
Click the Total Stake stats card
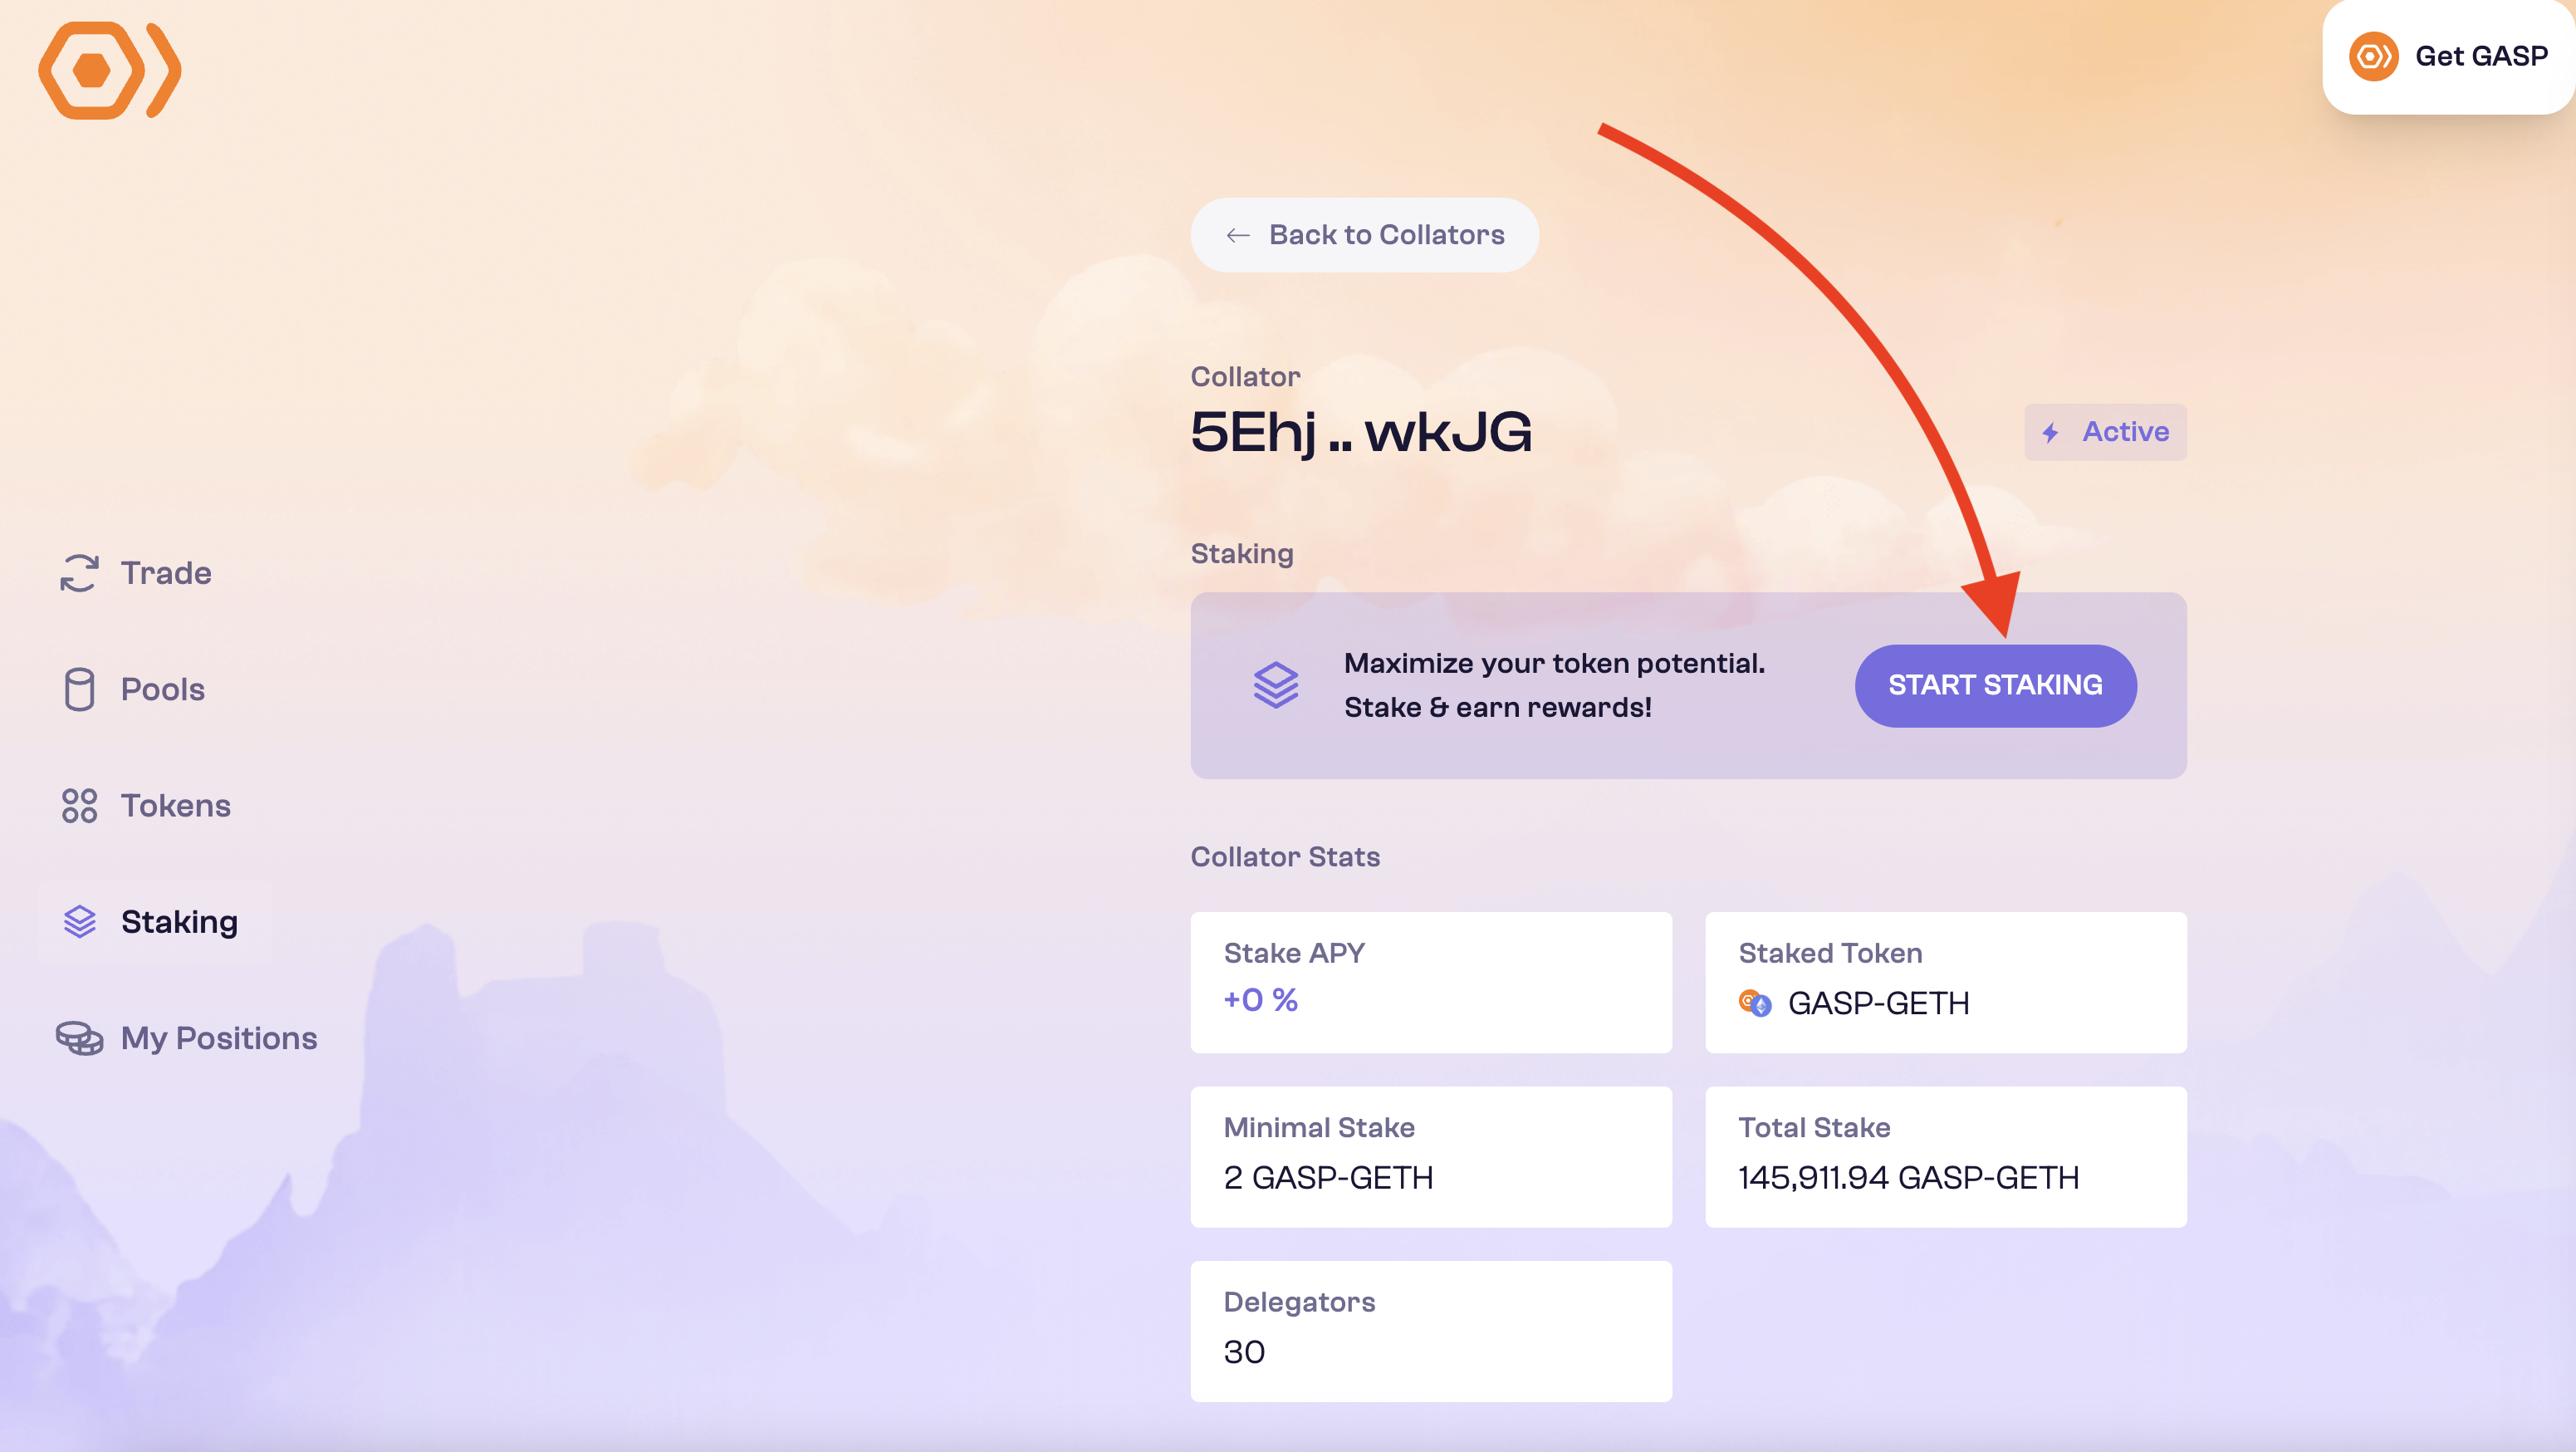[1945, 1156]
